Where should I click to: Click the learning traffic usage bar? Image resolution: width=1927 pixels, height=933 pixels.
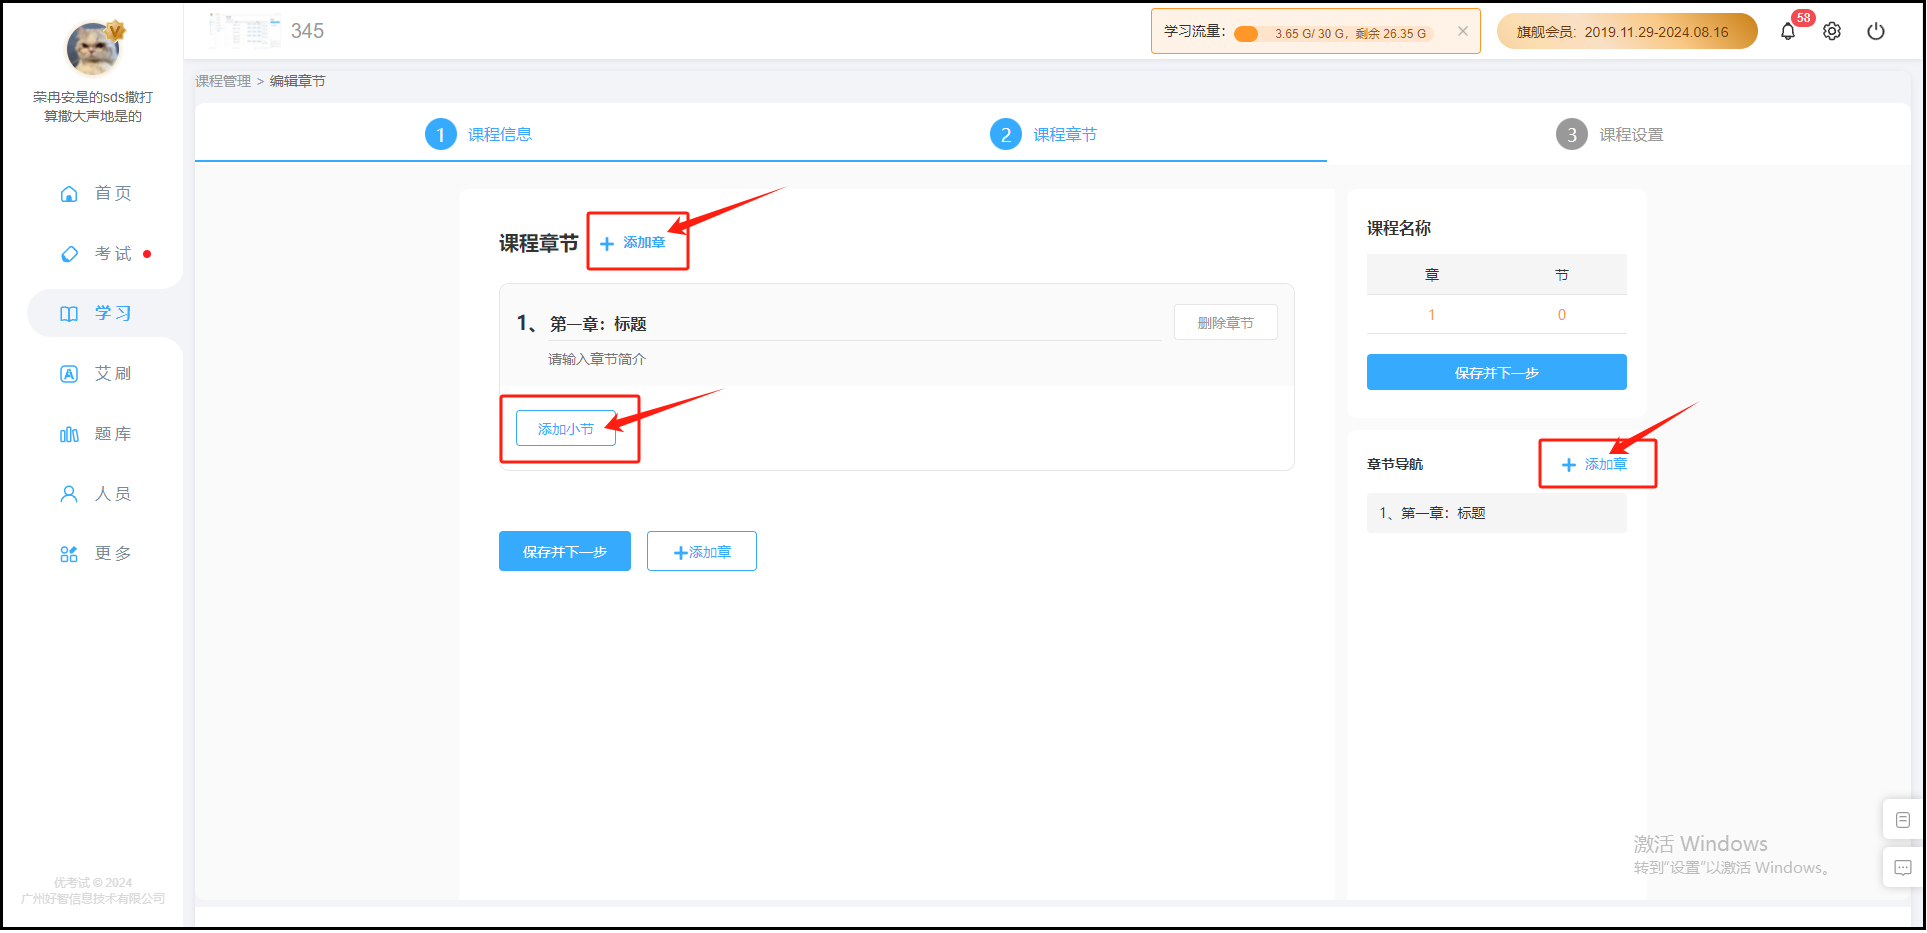tap(1334, 33)
